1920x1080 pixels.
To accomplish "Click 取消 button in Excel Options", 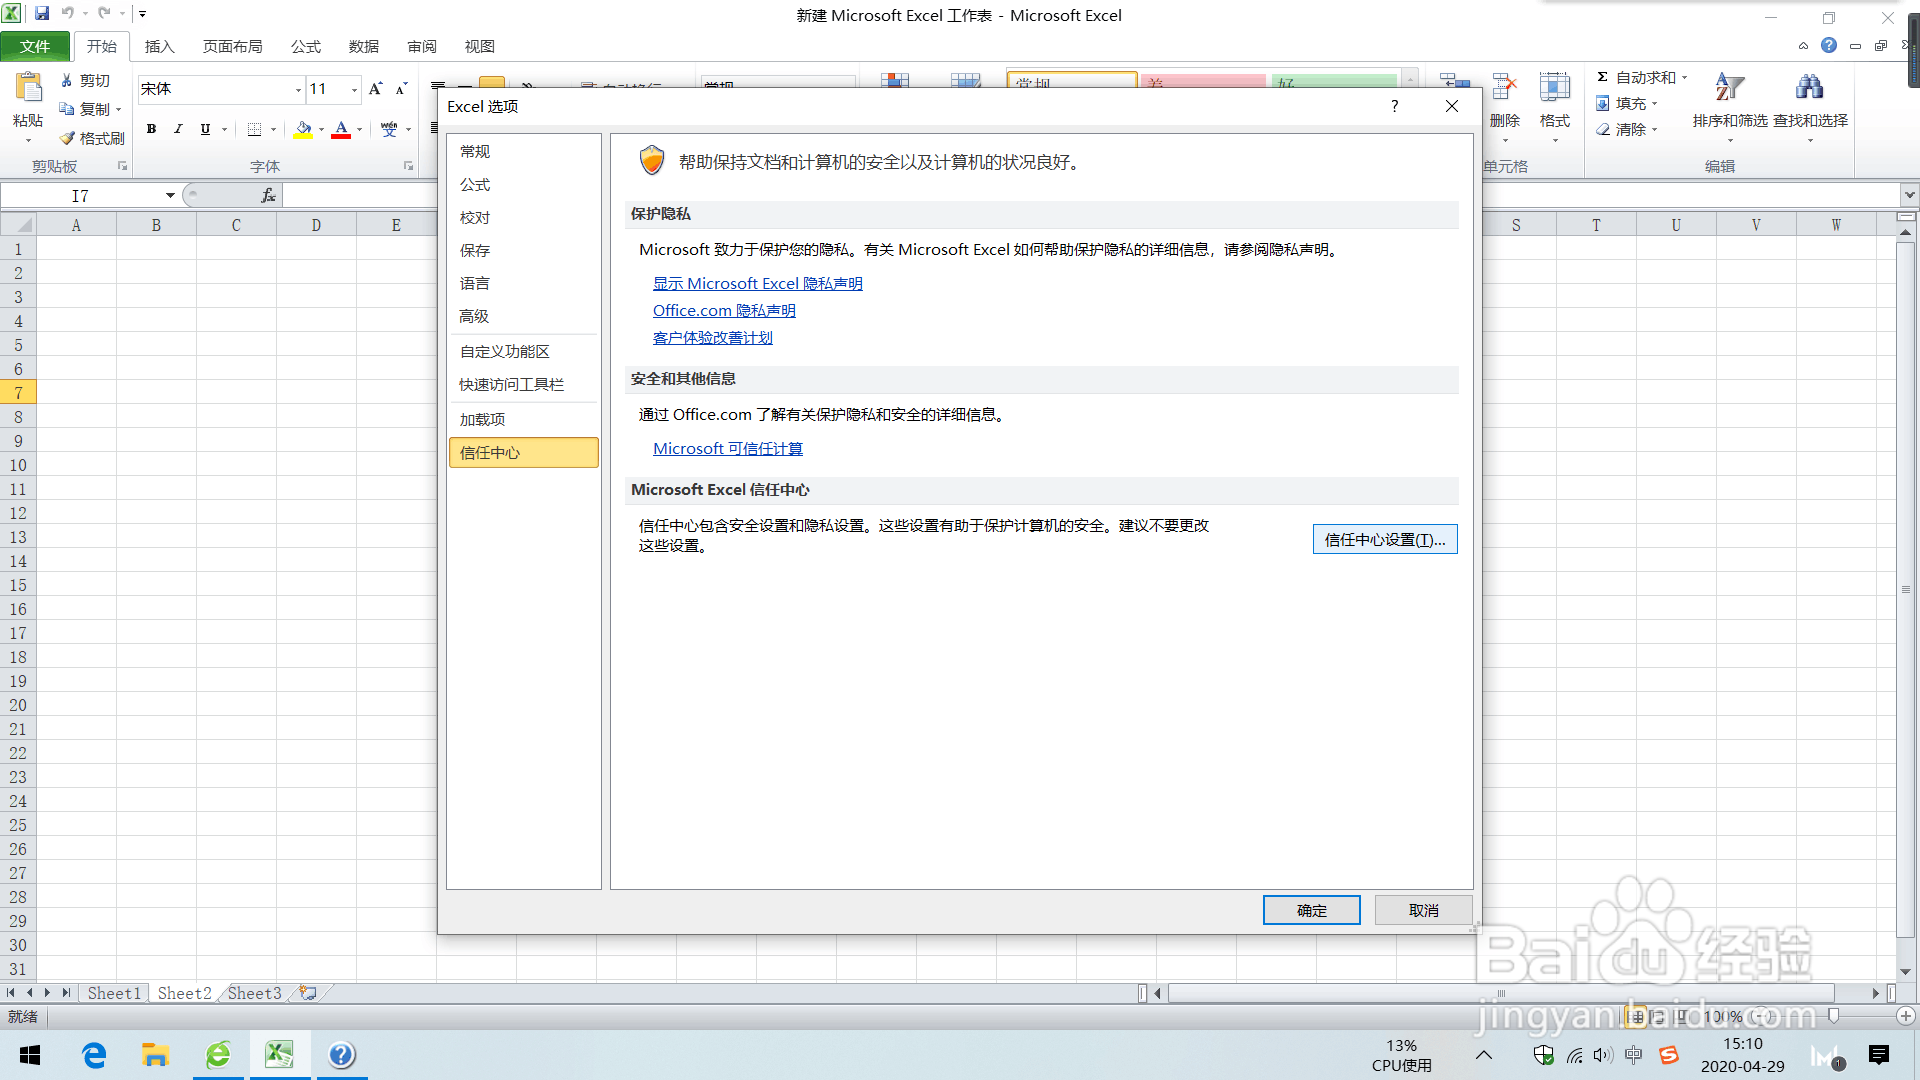I will [1423, 910].
